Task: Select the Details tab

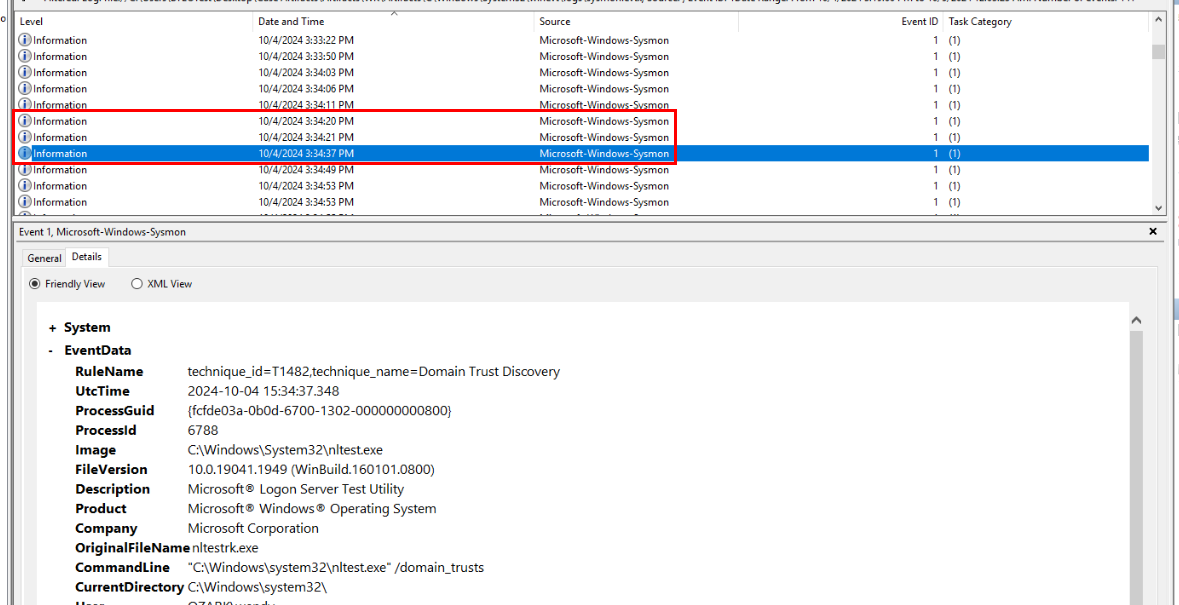Action: click(86, 257)
